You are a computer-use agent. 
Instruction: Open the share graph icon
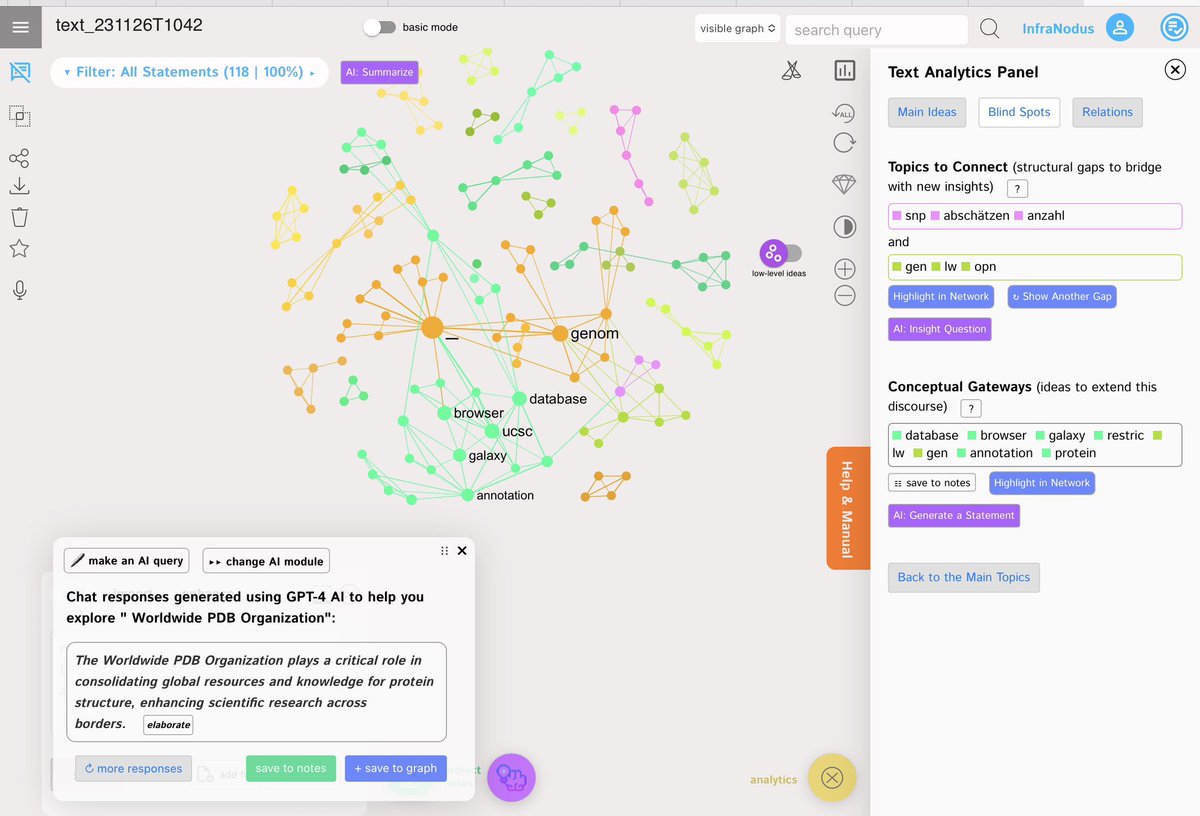(19, 159)
